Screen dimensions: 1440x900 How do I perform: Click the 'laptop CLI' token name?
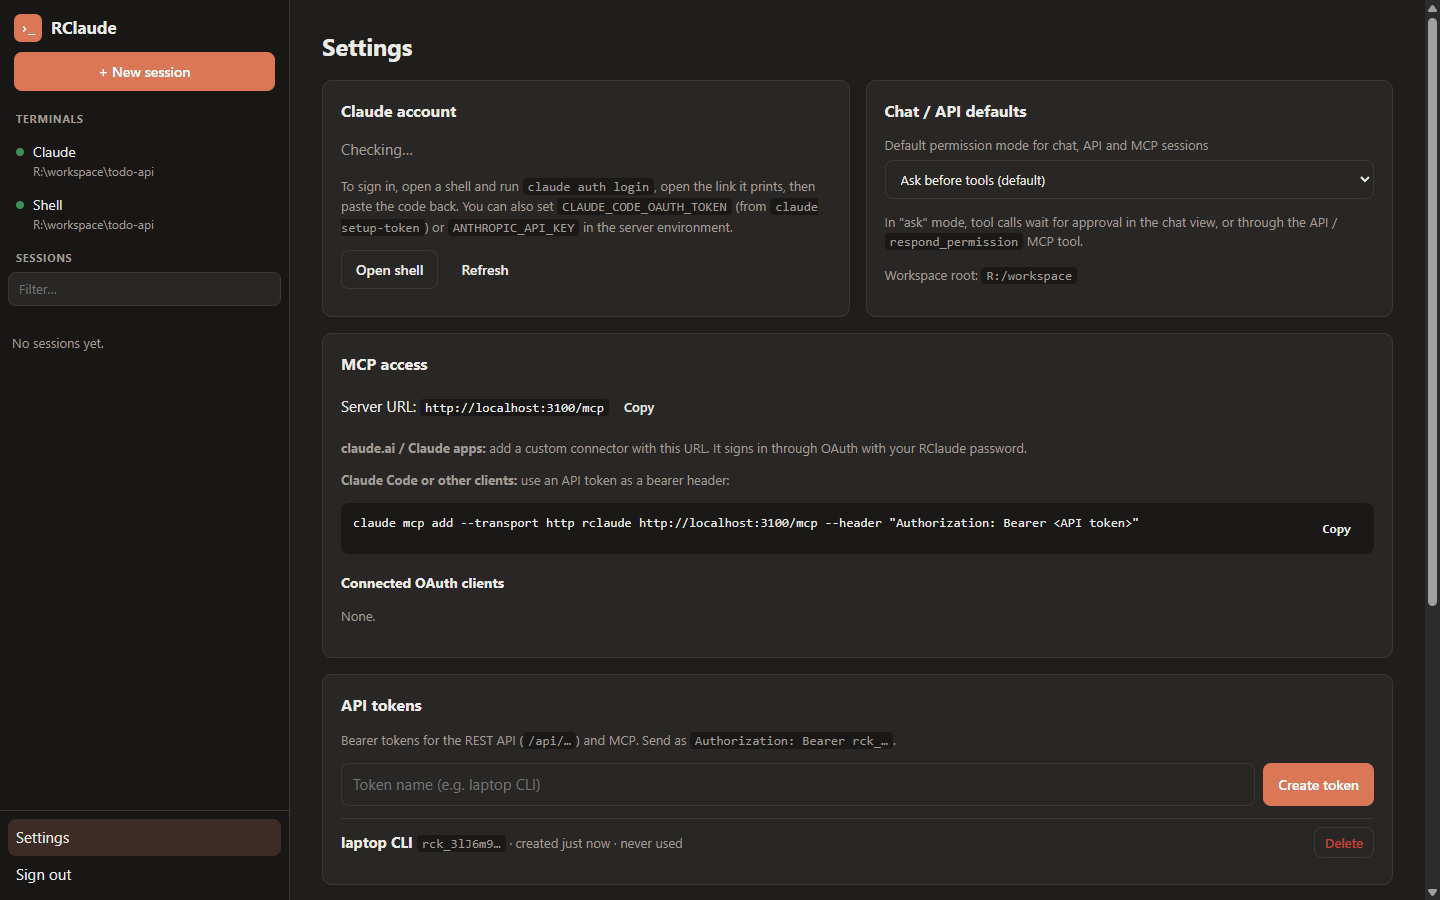(x=376, y=843)
